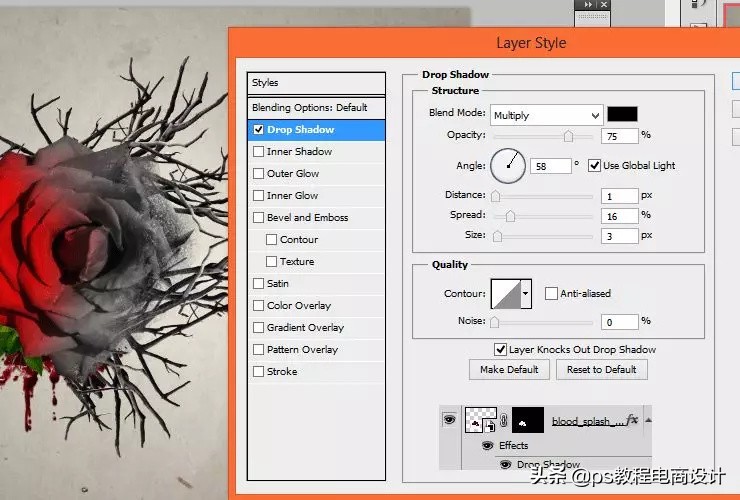The height and width of the screenshot is (500, 740).
Task: Open the black shadow color swatch
Action: coord(622,114)
